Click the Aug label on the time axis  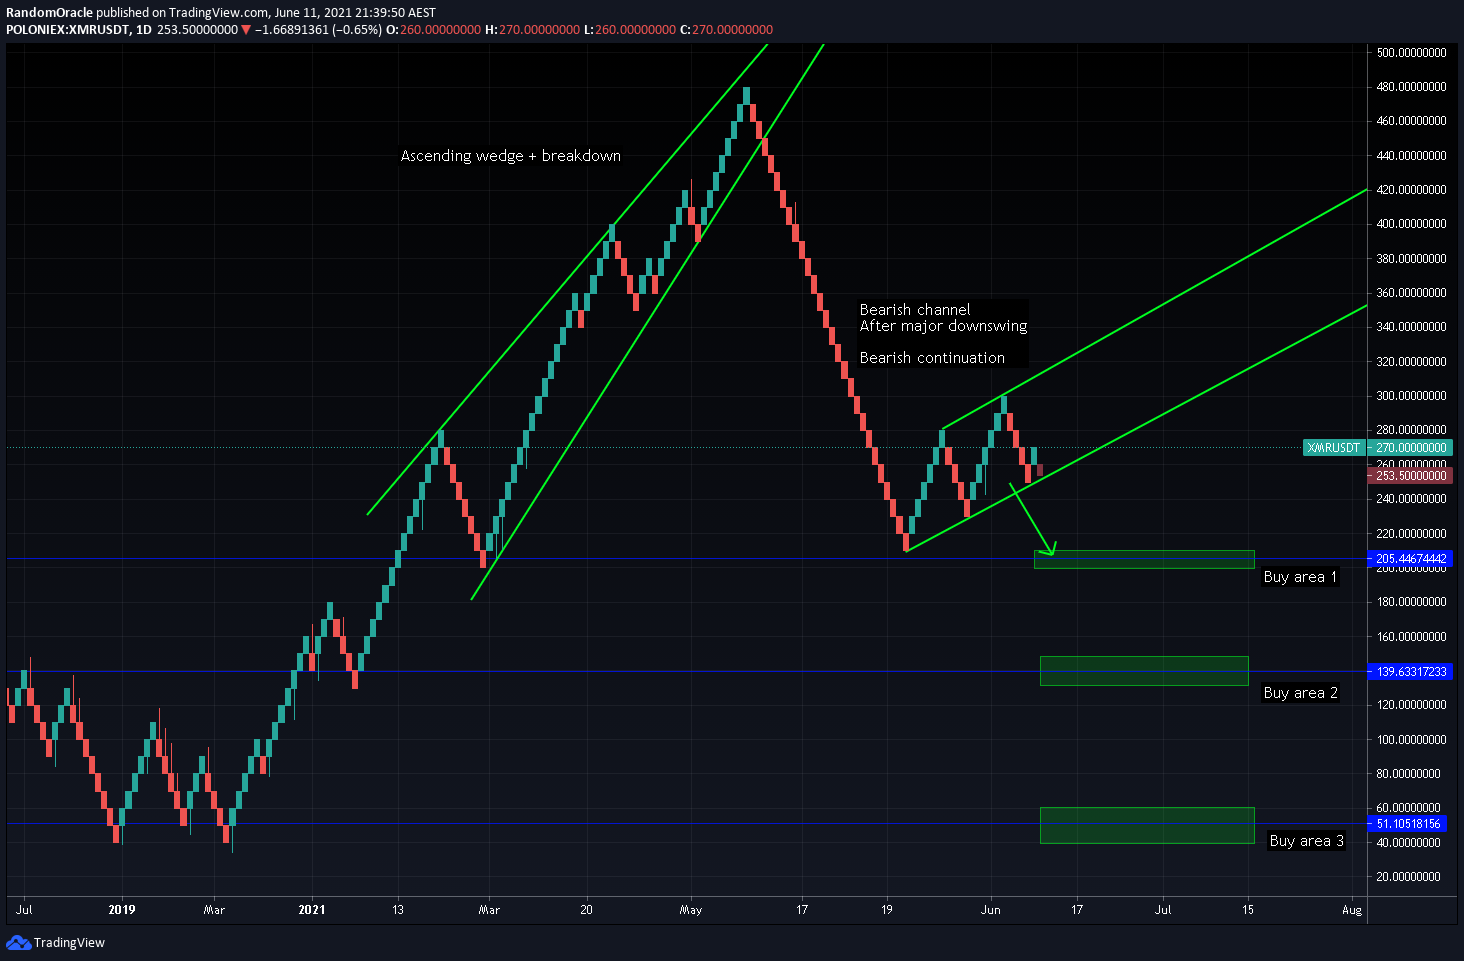click(x=1352, y=910)
